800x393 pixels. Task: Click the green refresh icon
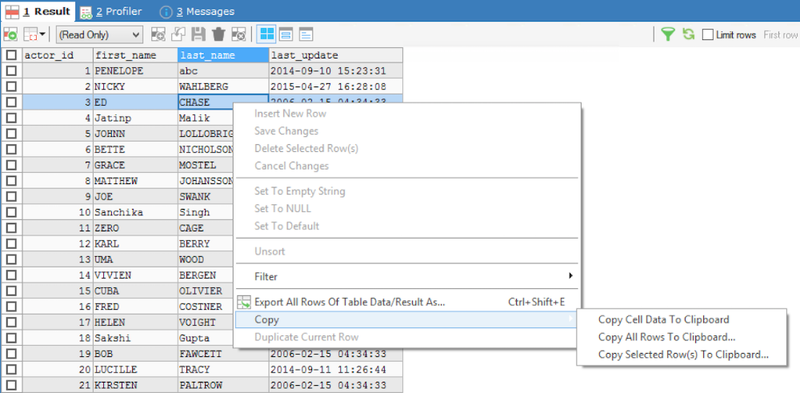[x=689, y=35]
